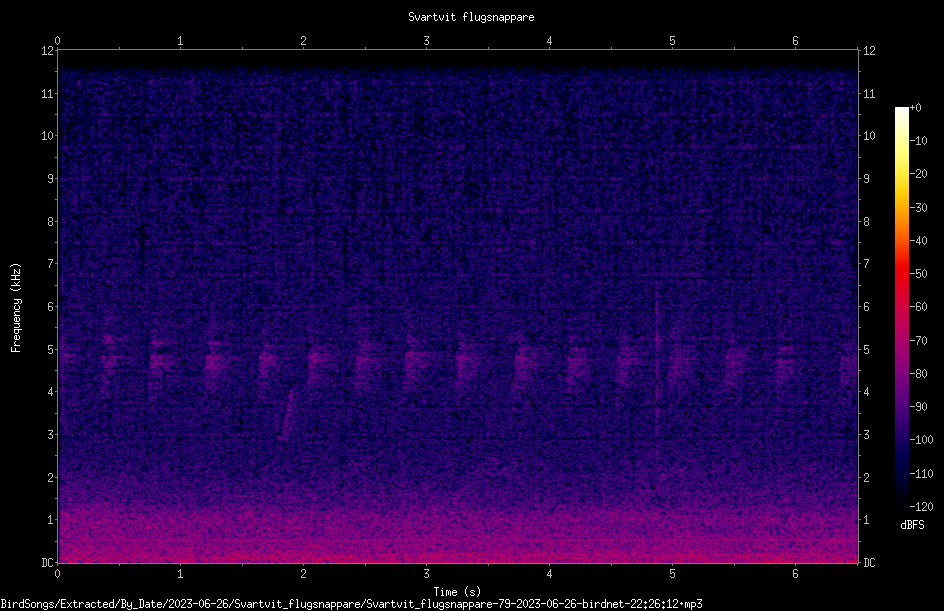Click the 'dBFS' label under color scale
Image resolution: width=944 pixels, height=611 pixels.
(912, 525)
